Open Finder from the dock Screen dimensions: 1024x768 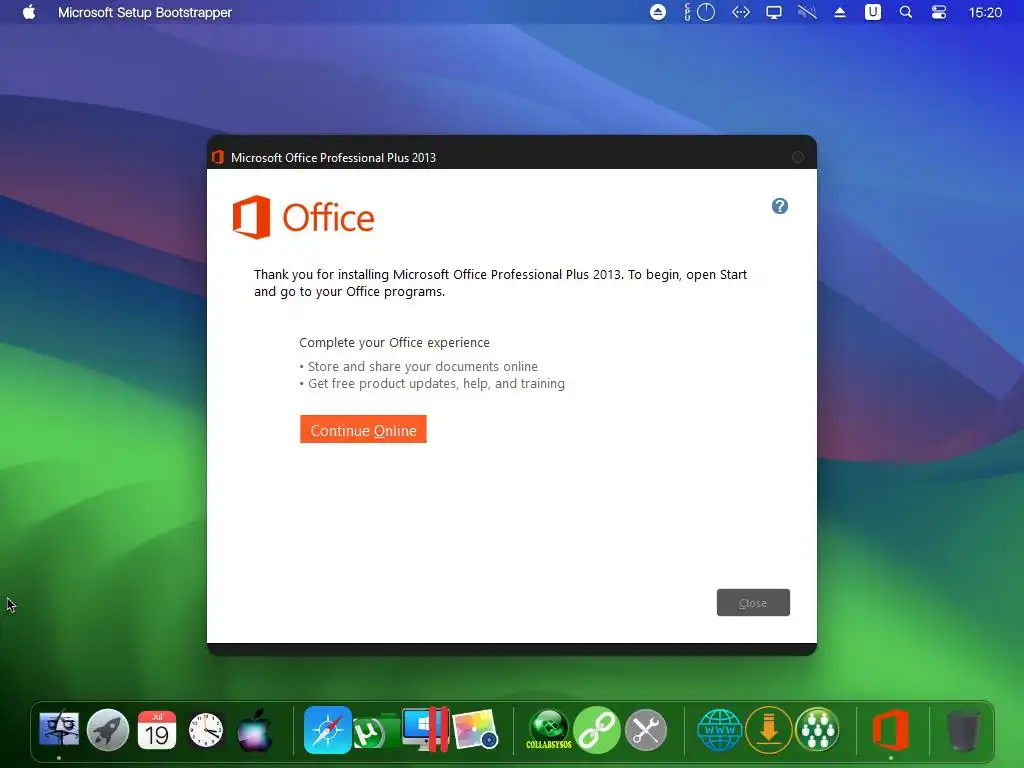click(59, 729)
